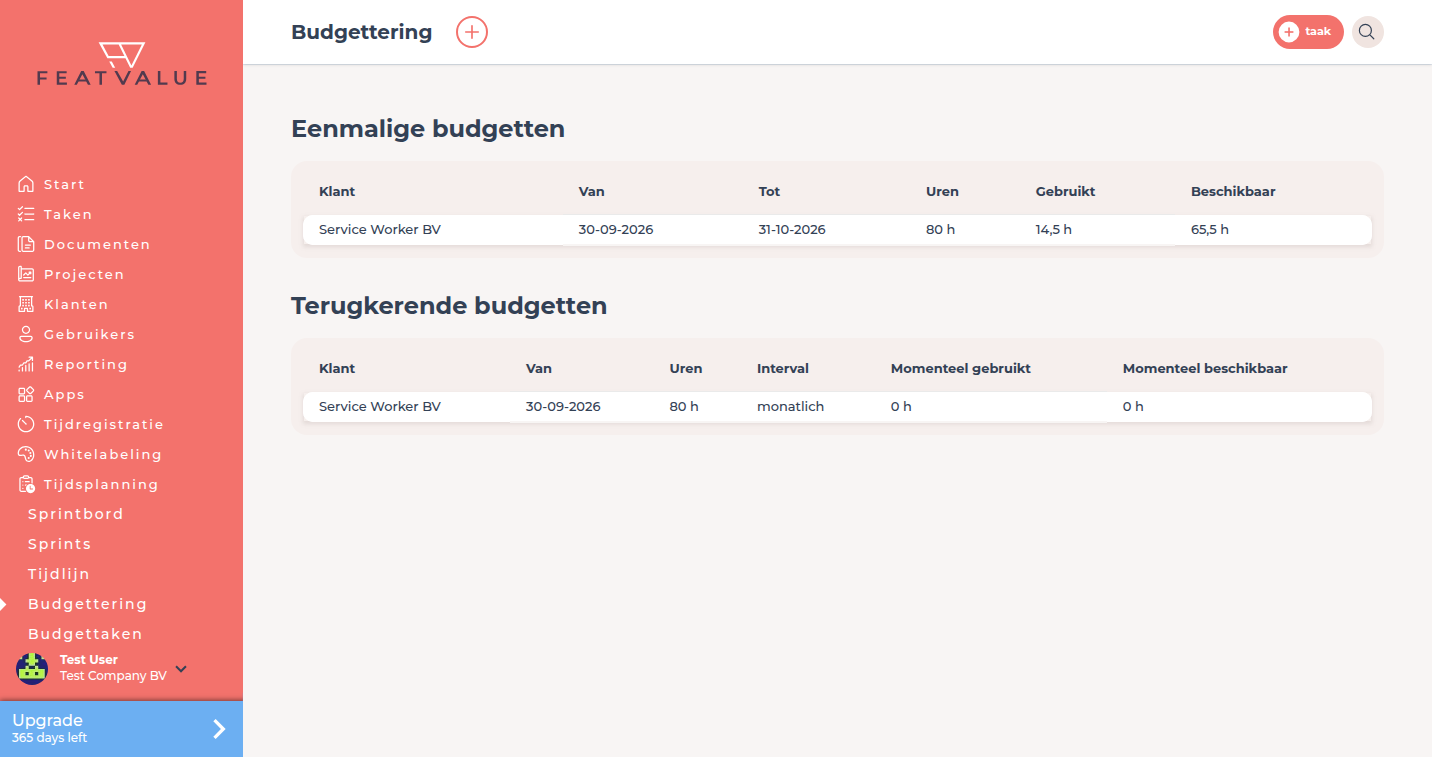This screenshot has height=757, width=1432.
Task: Select the Budgettering sidebar item
Action: pos(87,604)
